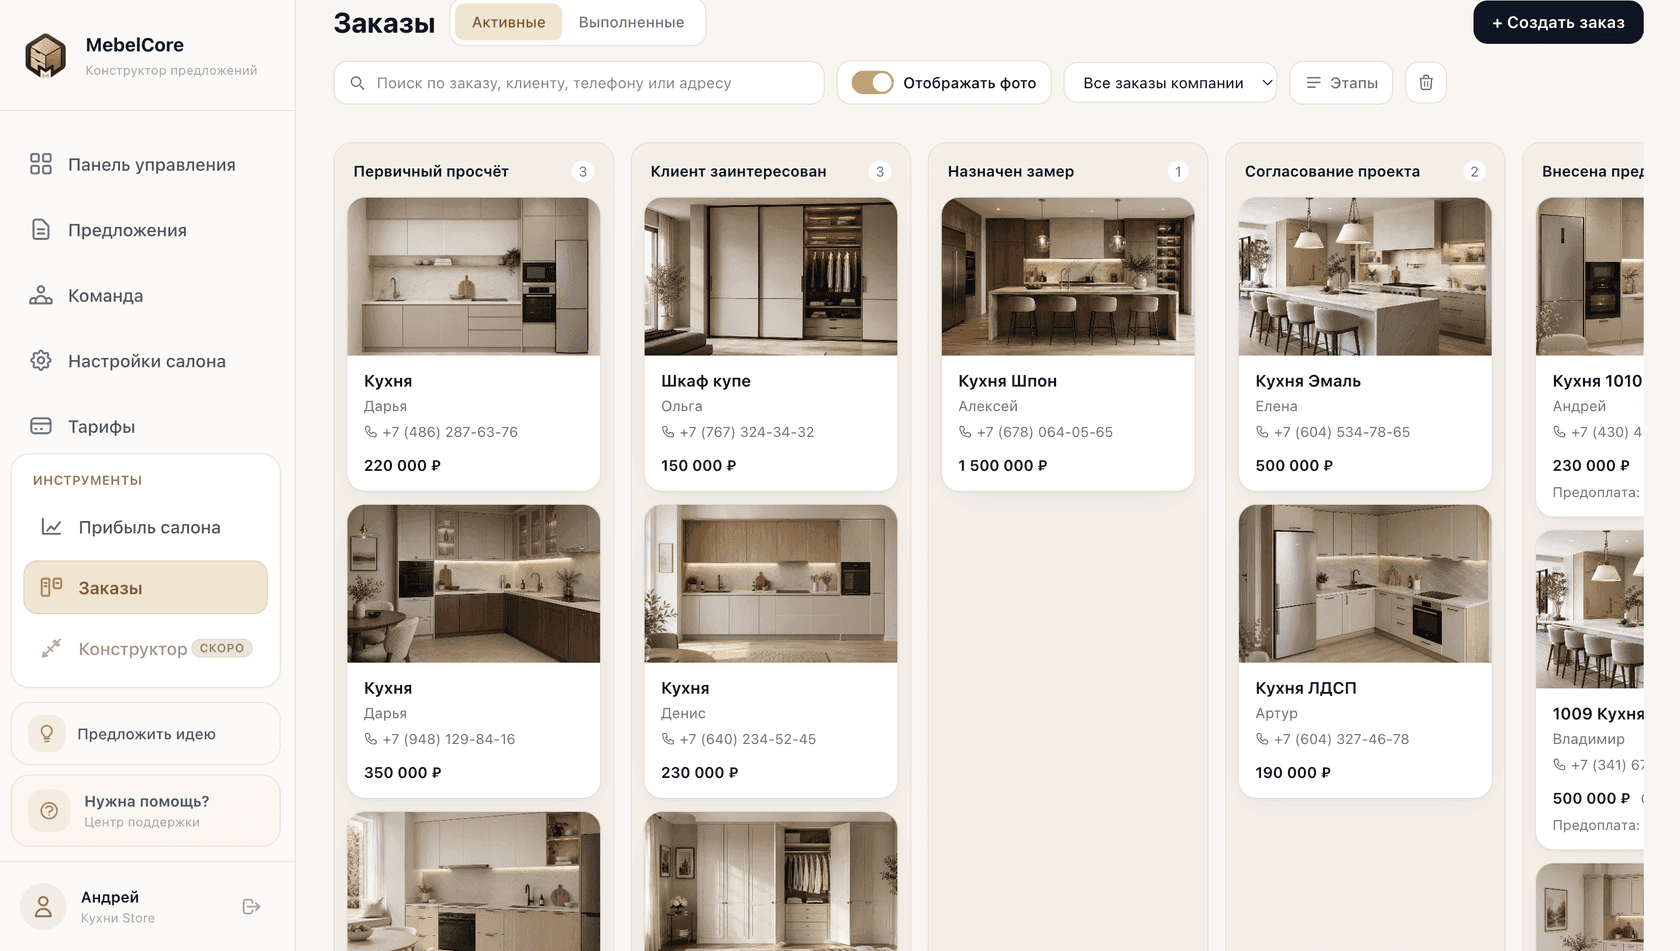Click the Клиент заинтересован column header

coord(738,172)
